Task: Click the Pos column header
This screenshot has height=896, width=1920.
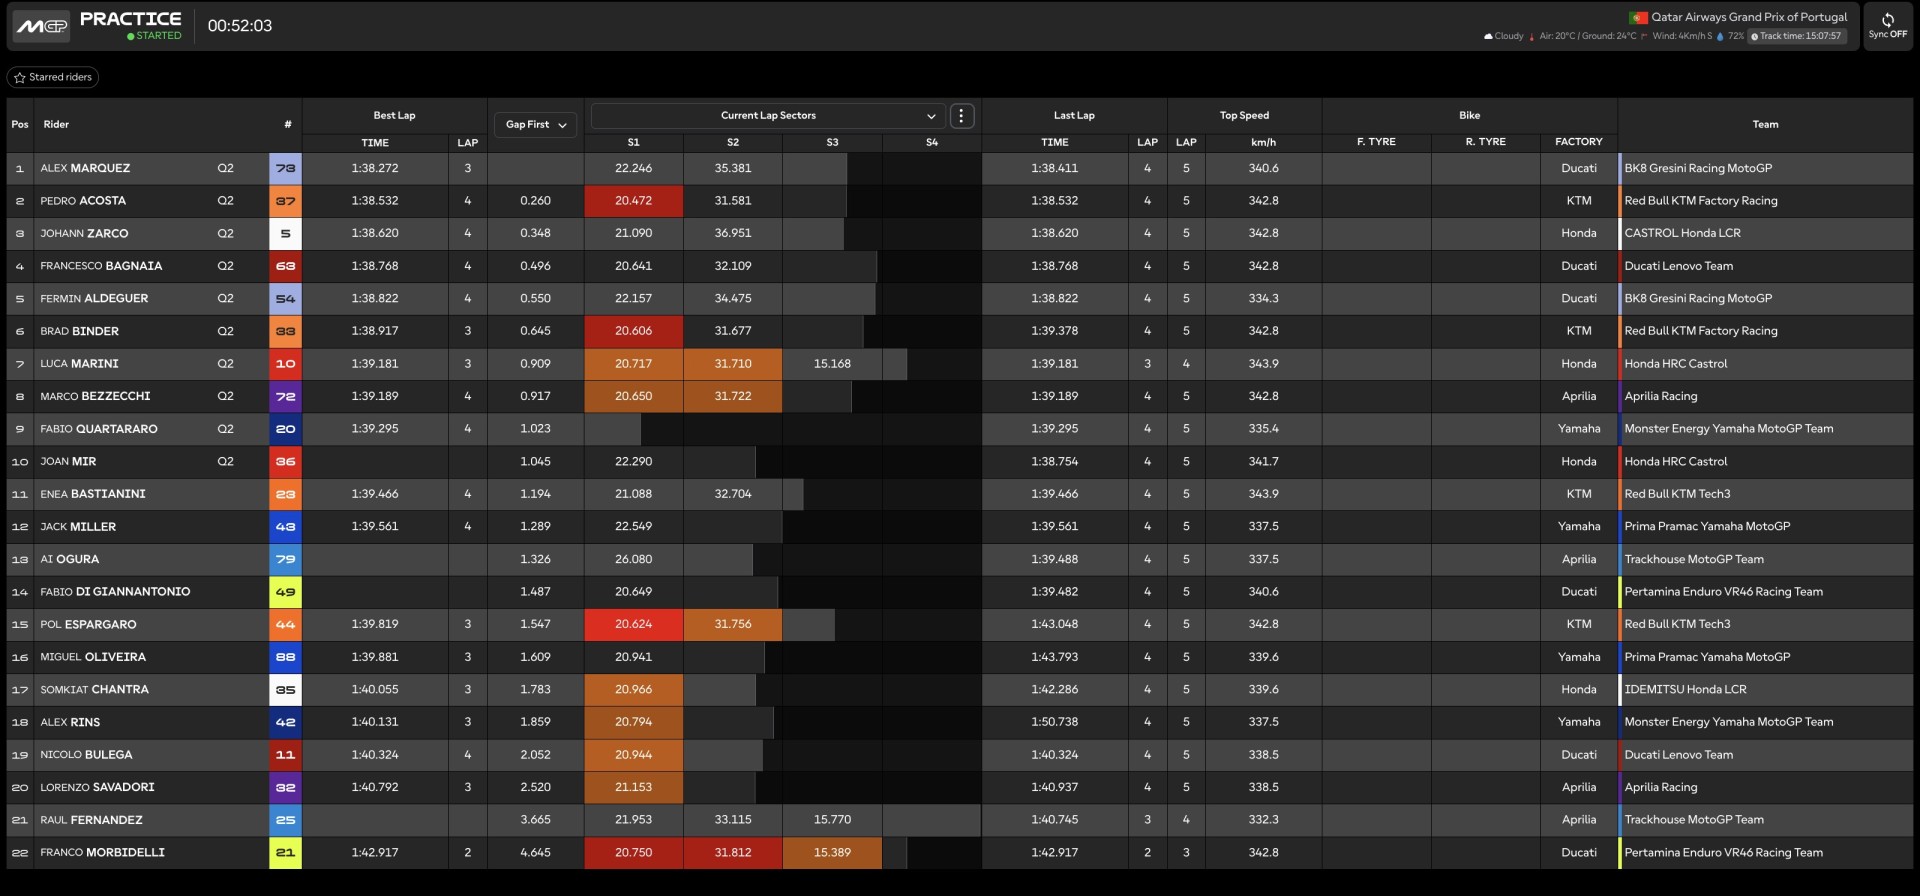Action: 20,125
